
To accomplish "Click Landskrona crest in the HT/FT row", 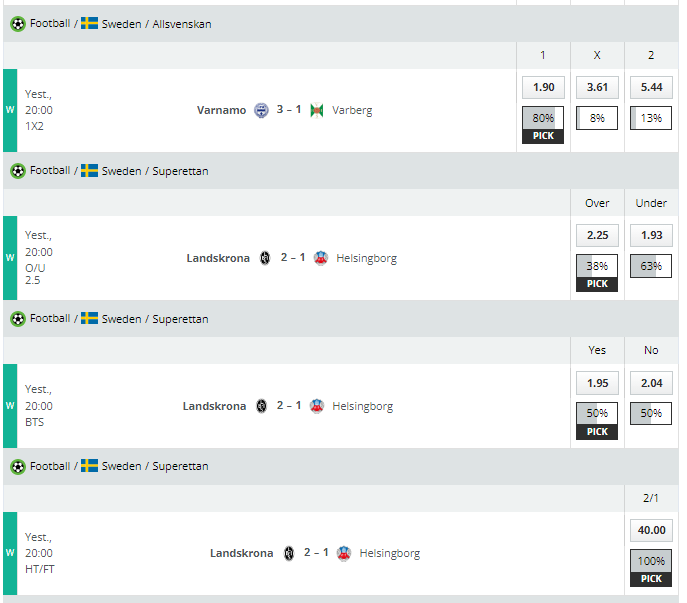I will (289, 553).
